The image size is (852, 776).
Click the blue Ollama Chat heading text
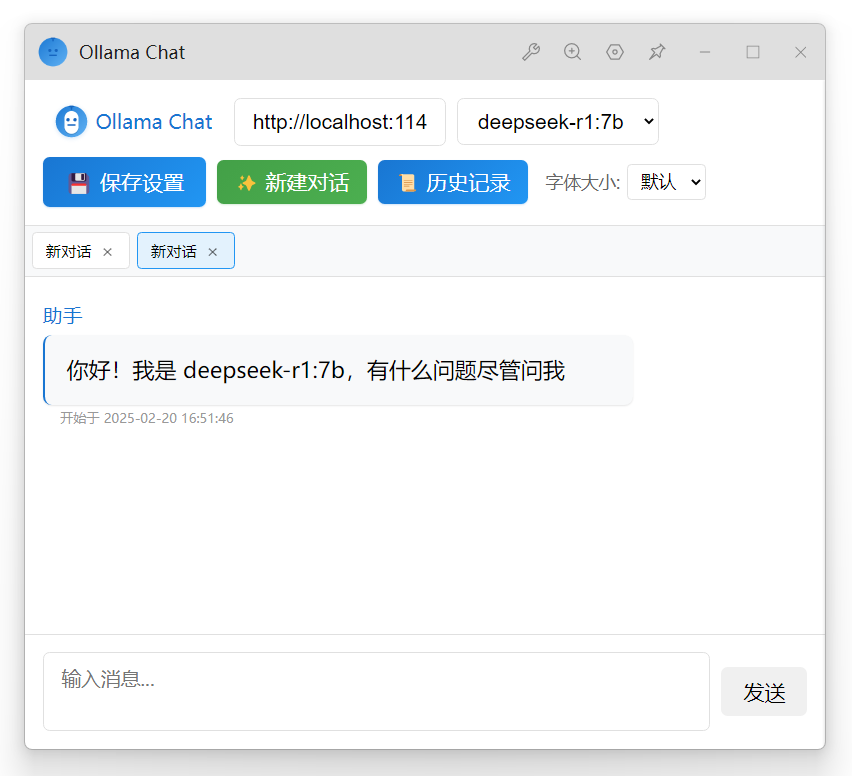[x=154, y=122]
